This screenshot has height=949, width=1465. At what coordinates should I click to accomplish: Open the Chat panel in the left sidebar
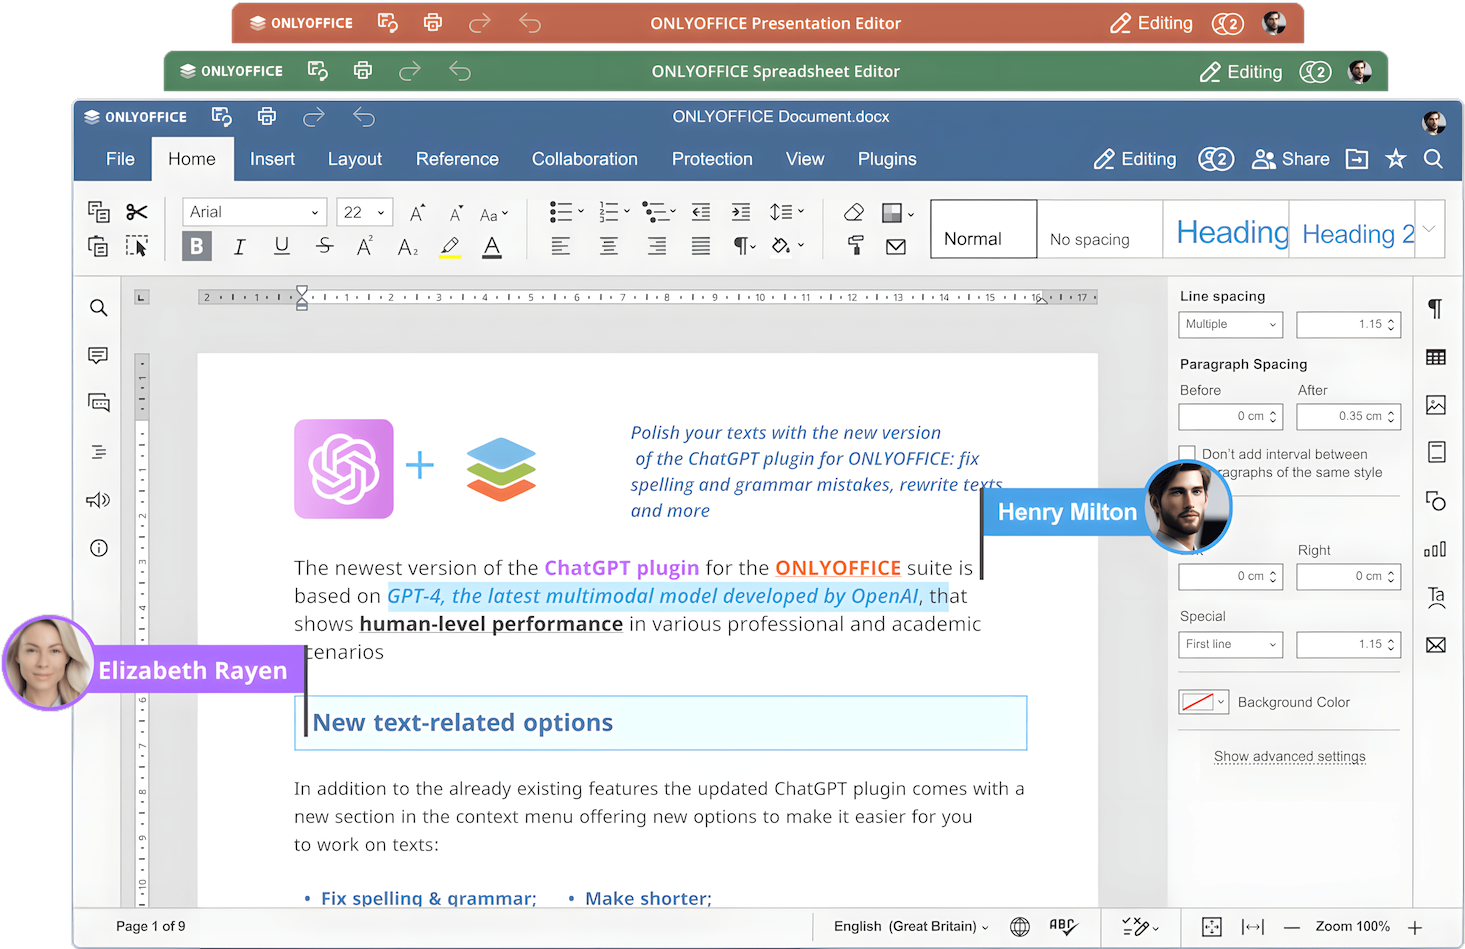click(x=99, y=403)
